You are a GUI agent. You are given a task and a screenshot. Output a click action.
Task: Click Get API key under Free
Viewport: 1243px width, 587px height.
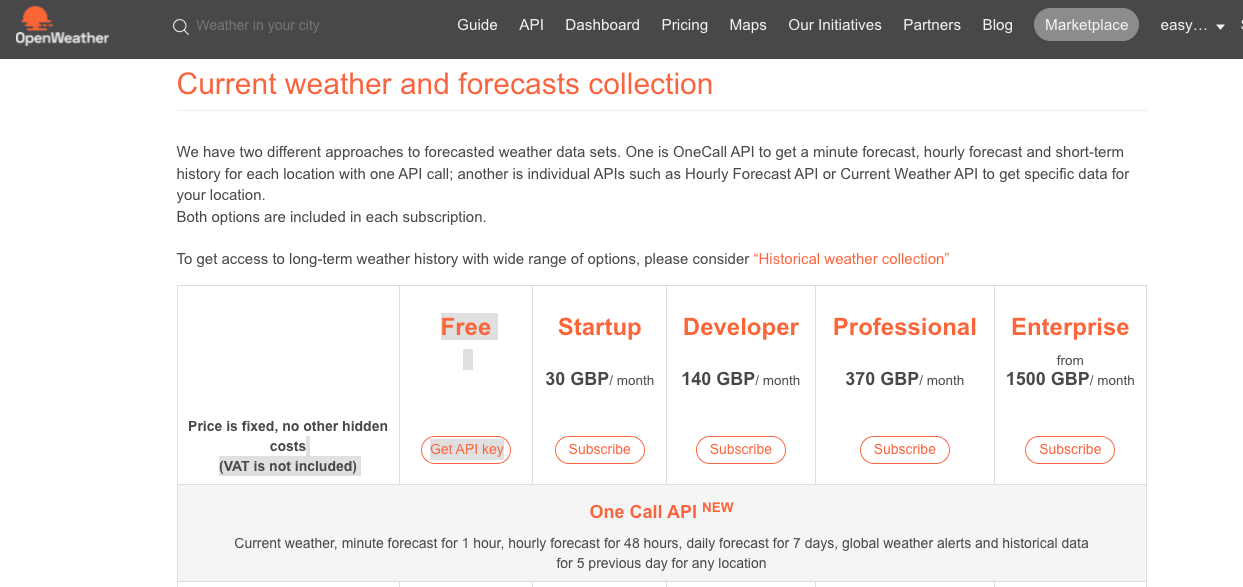pos(466,450)
